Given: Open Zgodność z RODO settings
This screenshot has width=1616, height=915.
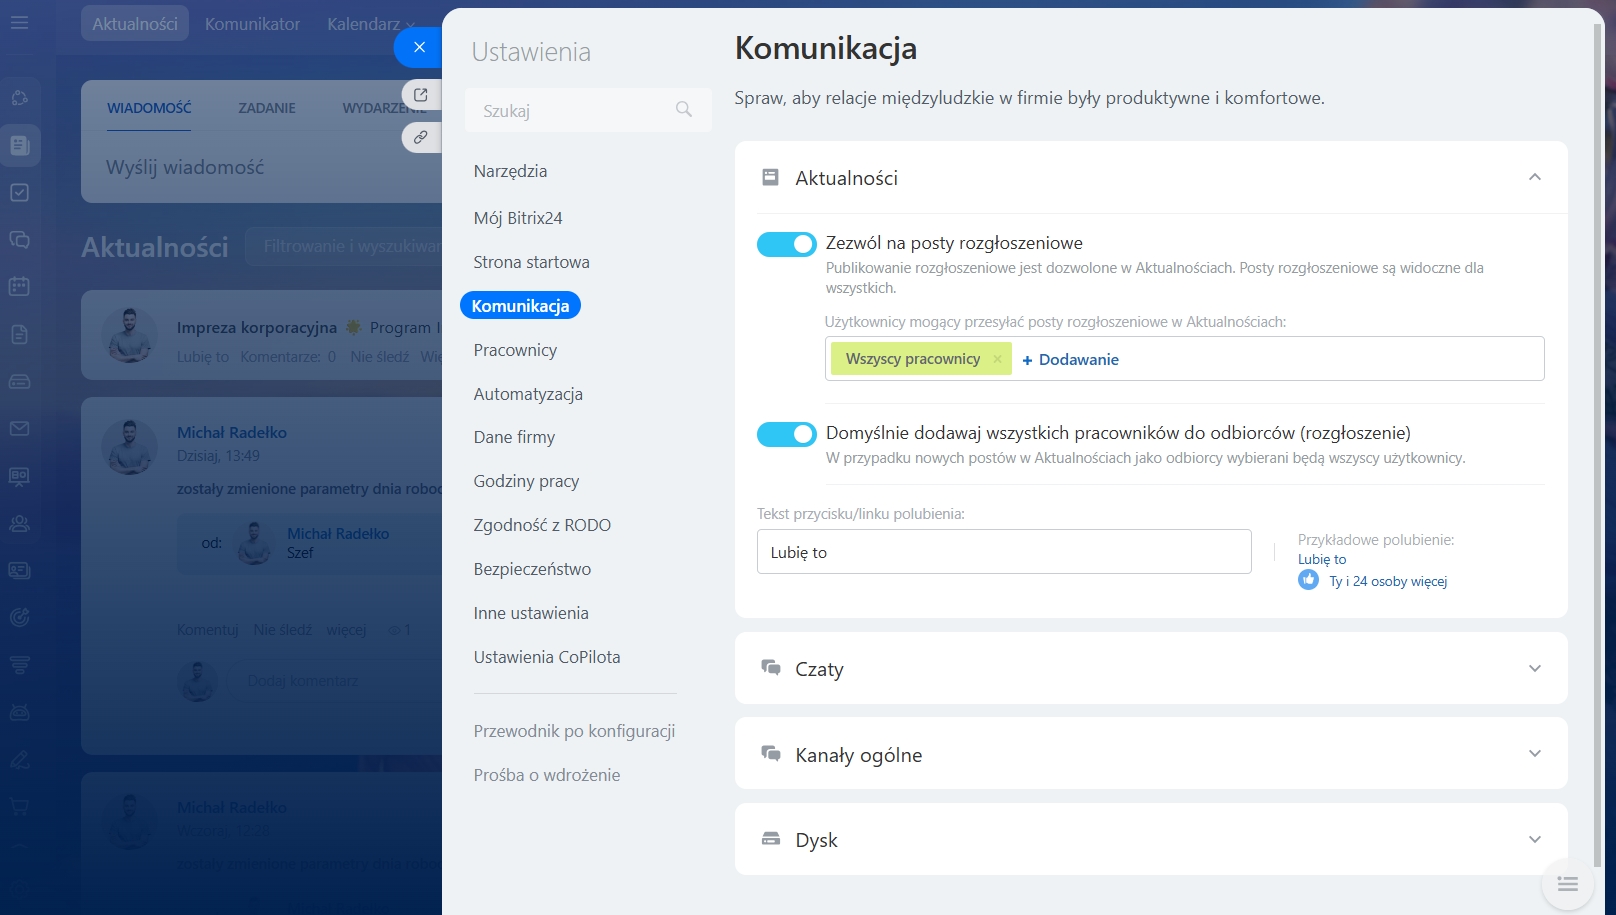Looking at the screenshot, I should click(x=542, y=525).
